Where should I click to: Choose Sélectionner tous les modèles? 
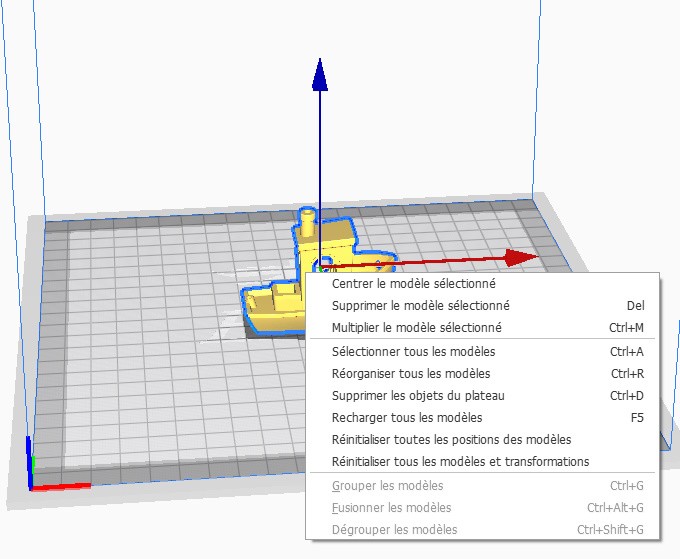(483, 352)
